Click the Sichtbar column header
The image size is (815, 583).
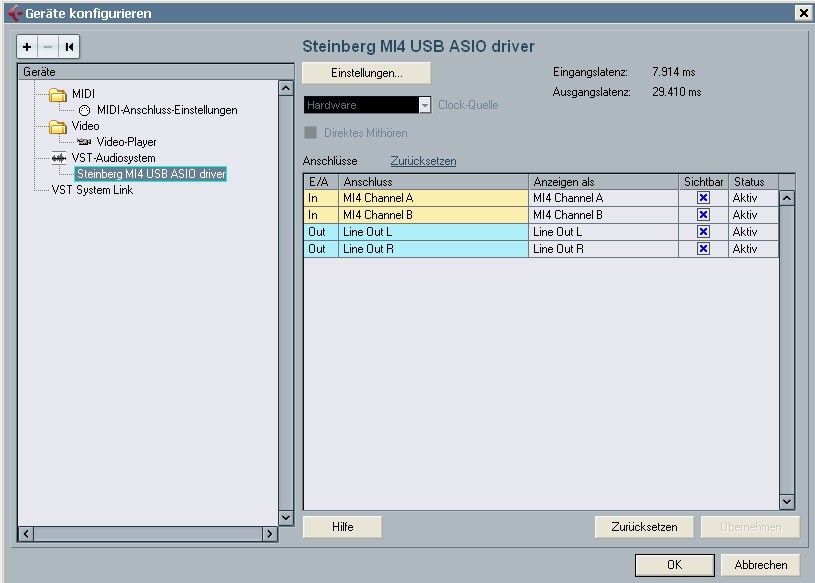pos(703,182)
